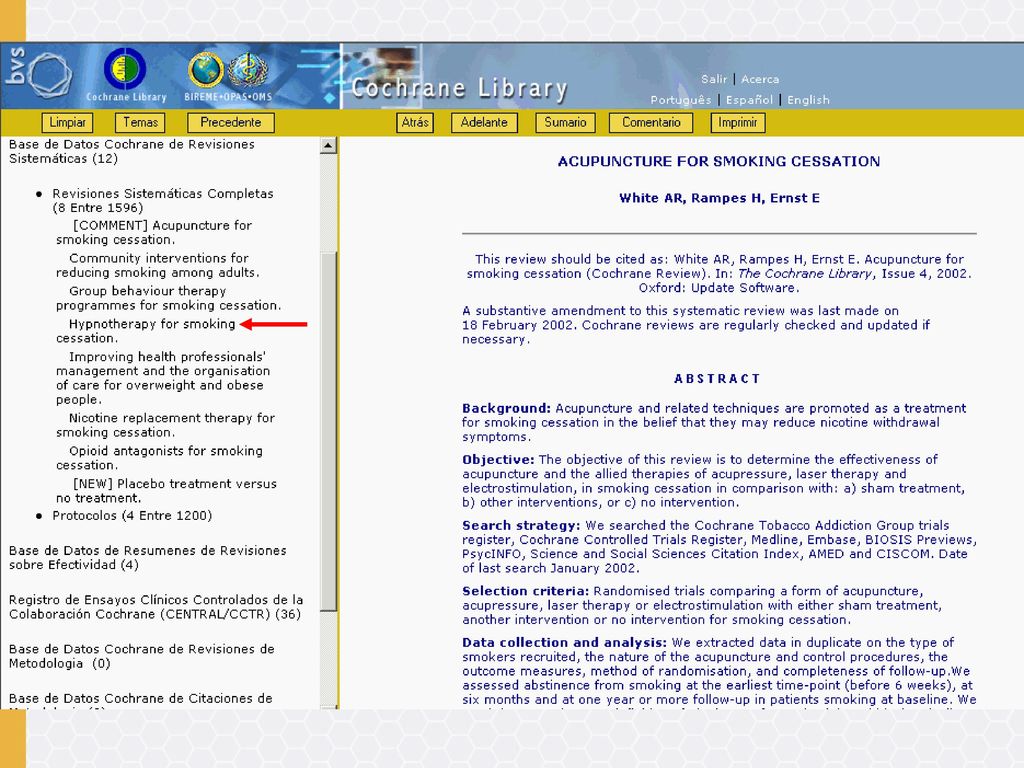
Task: Click the OMS emblem icon
Action: pyautogui.click(x=249, y=69)
